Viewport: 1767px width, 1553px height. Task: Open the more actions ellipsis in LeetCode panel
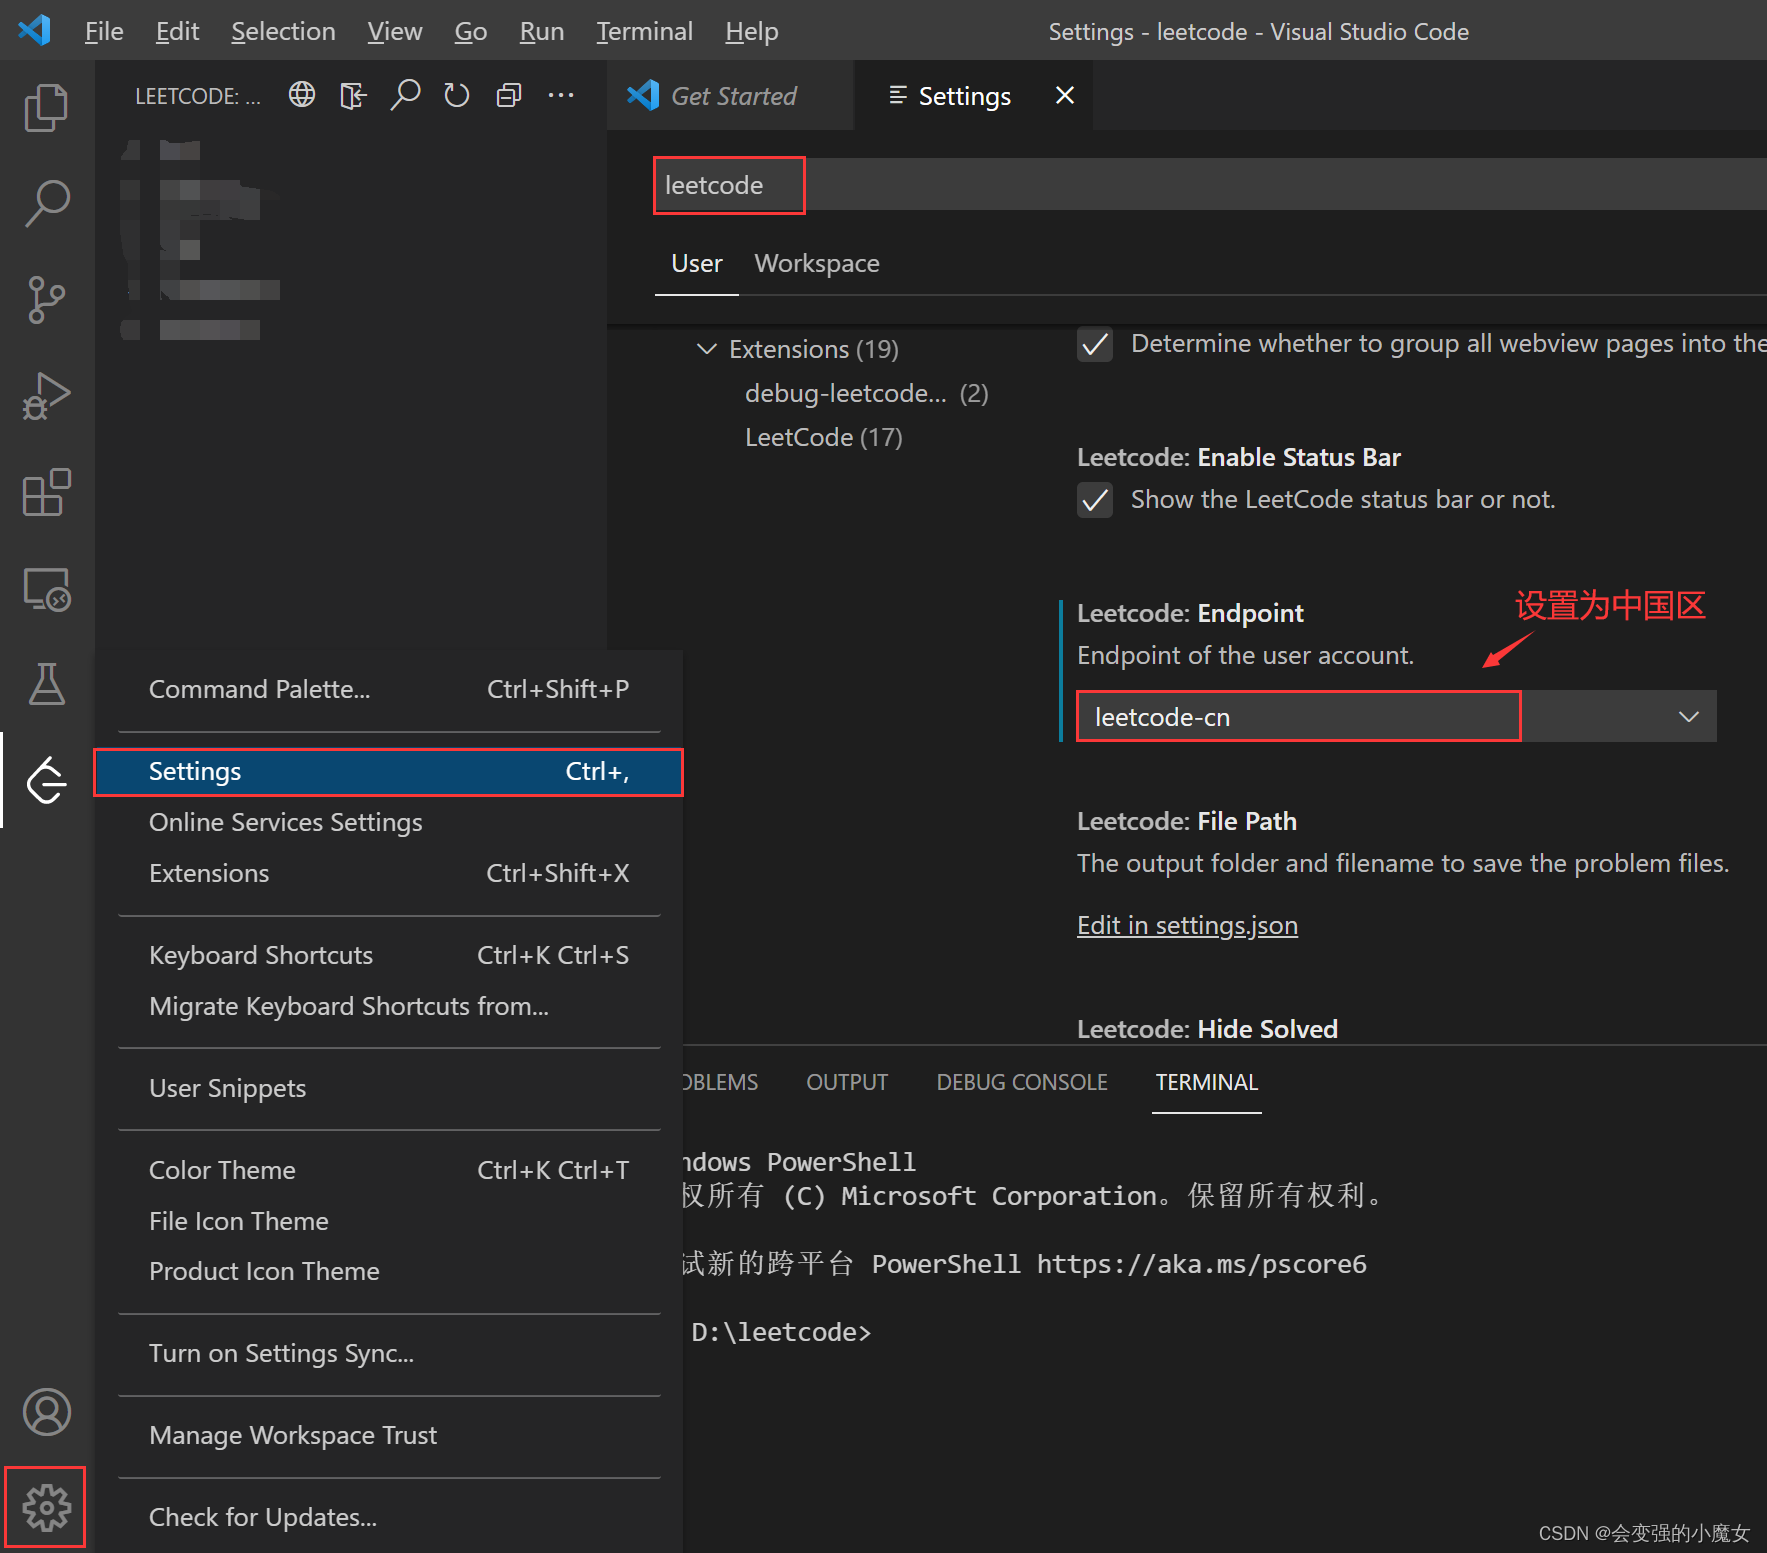coord(561,95)
